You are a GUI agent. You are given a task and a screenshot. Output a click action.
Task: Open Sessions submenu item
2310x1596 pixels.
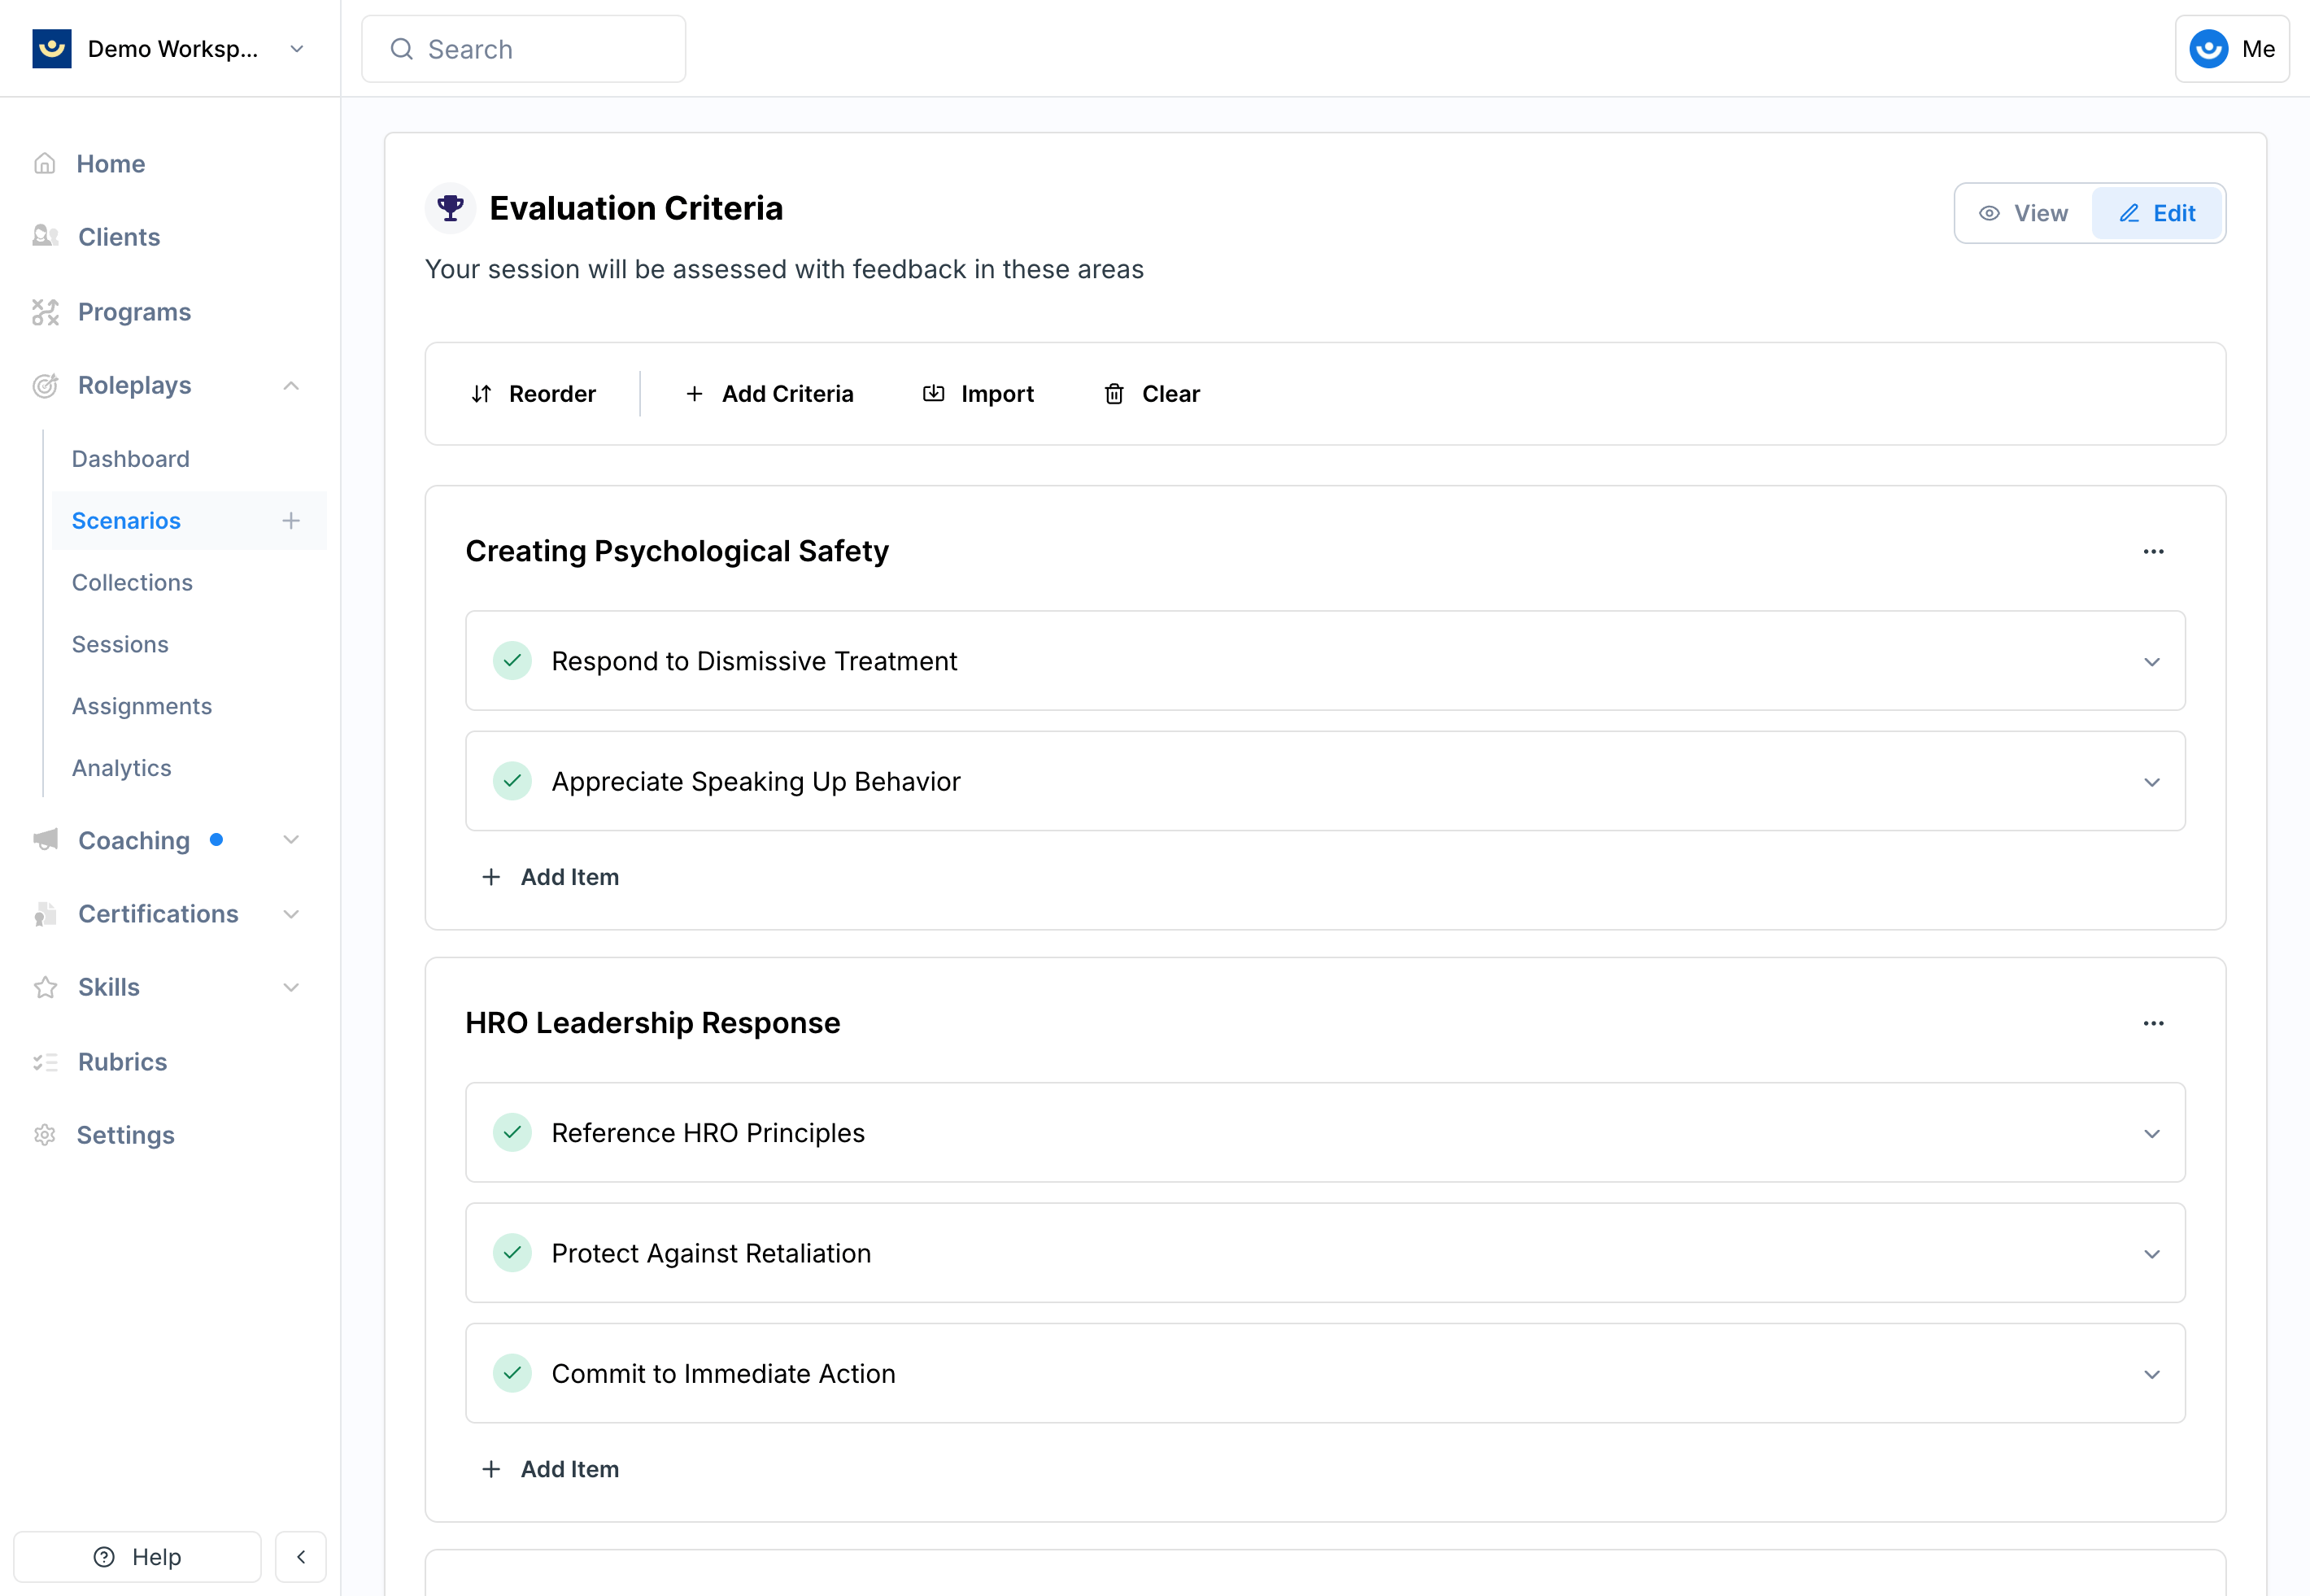(120, 644)
